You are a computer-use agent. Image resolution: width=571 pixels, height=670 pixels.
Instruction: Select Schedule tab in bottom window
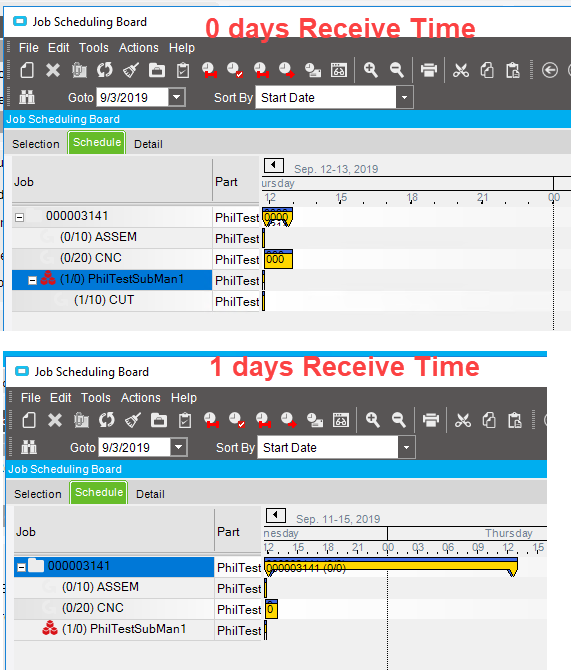99,492
